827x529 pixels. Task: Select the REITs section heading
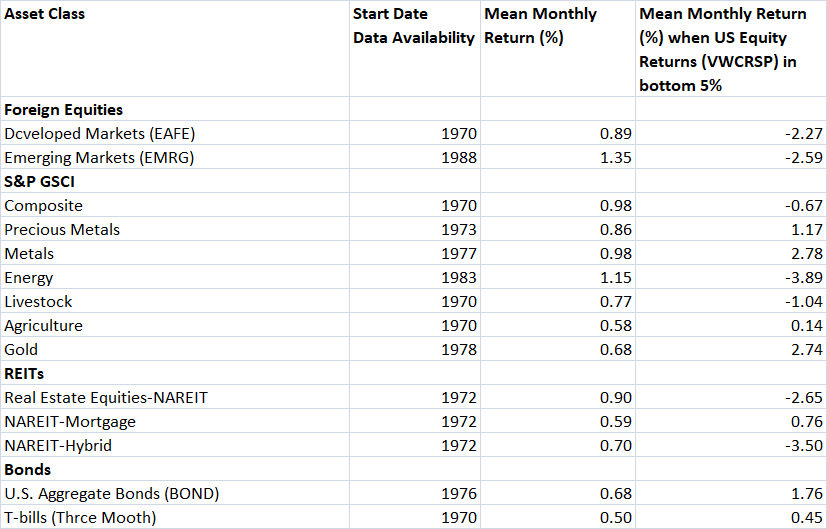pos(24,373)
